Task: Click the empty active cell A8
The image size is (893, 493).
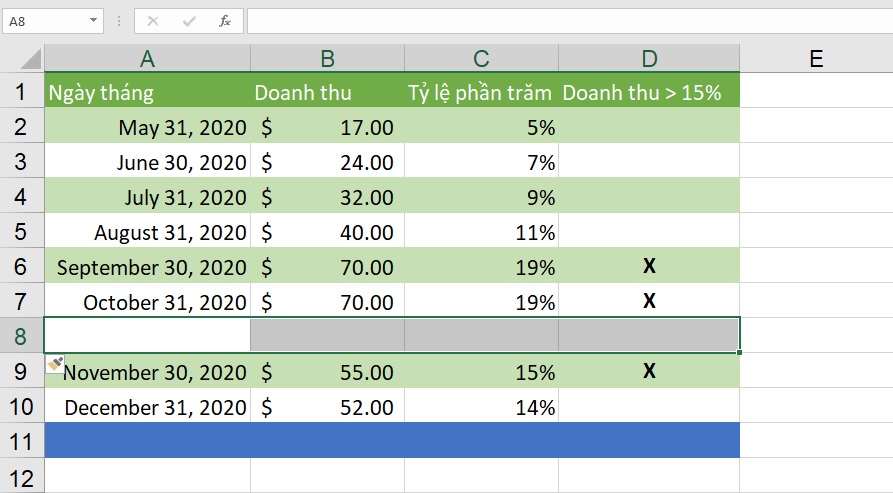Action: (148, 335)
